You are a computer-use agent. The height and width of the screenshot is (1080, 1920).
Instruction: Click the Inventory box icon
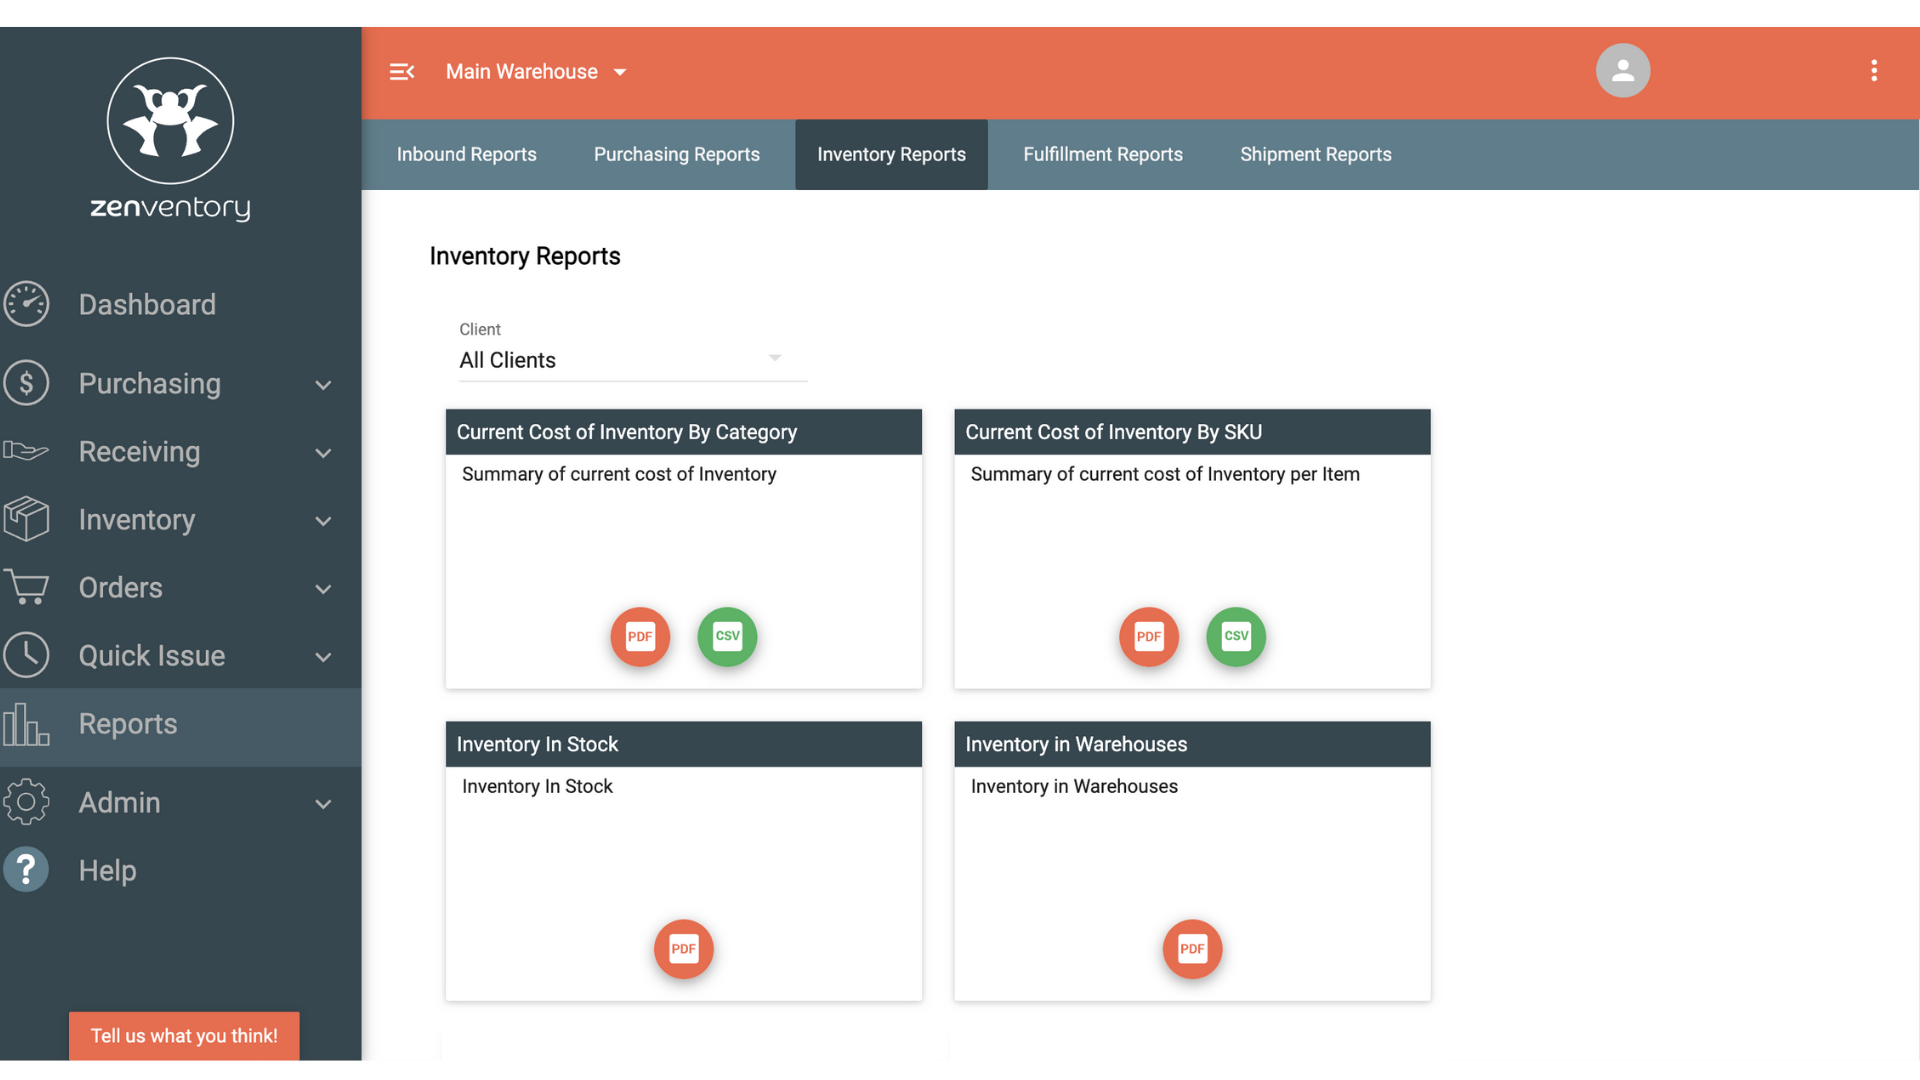26,519
